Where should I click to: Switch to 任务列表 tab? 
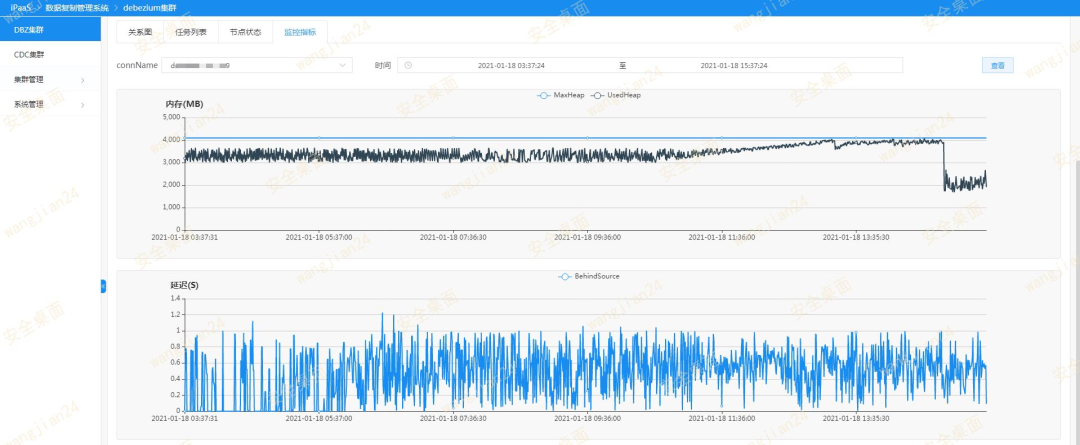click(x=191, y=32)
